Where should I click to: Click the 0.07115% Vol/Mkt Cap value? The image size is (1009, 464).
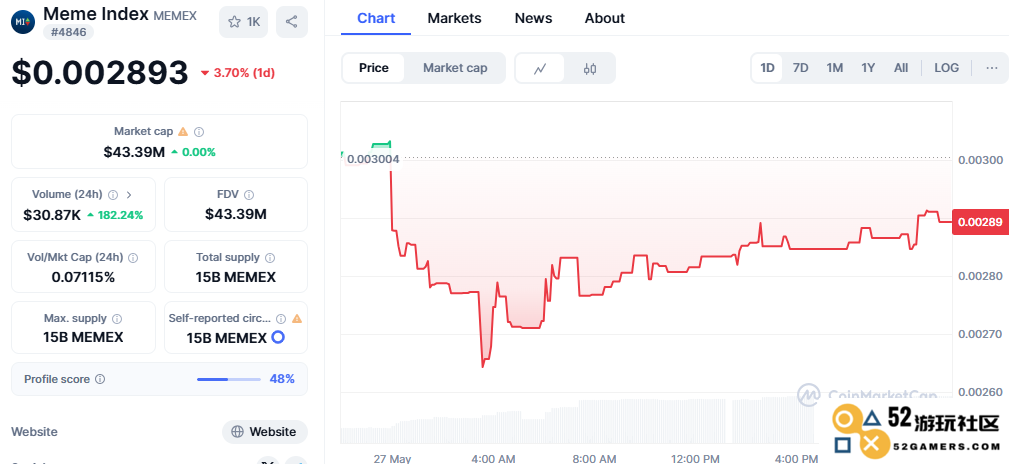coord(83,277)
